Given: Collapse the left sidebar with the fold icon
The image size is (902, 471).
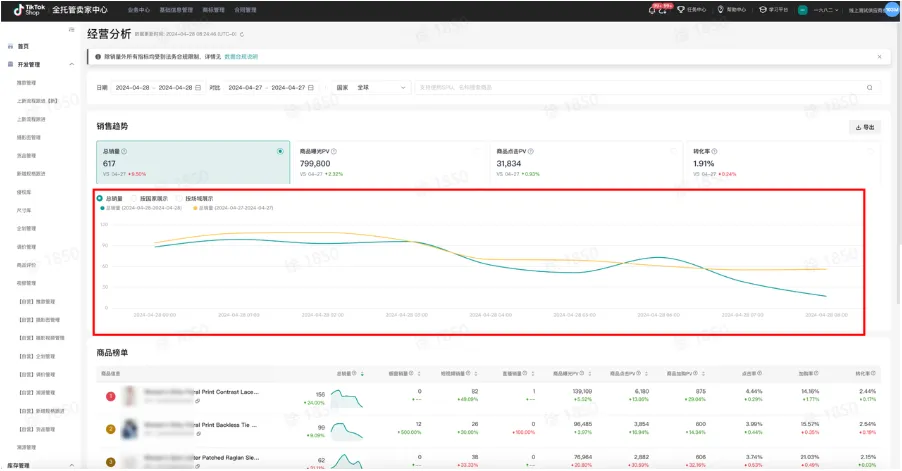Looking at the screenshot, I should point(71,29).
